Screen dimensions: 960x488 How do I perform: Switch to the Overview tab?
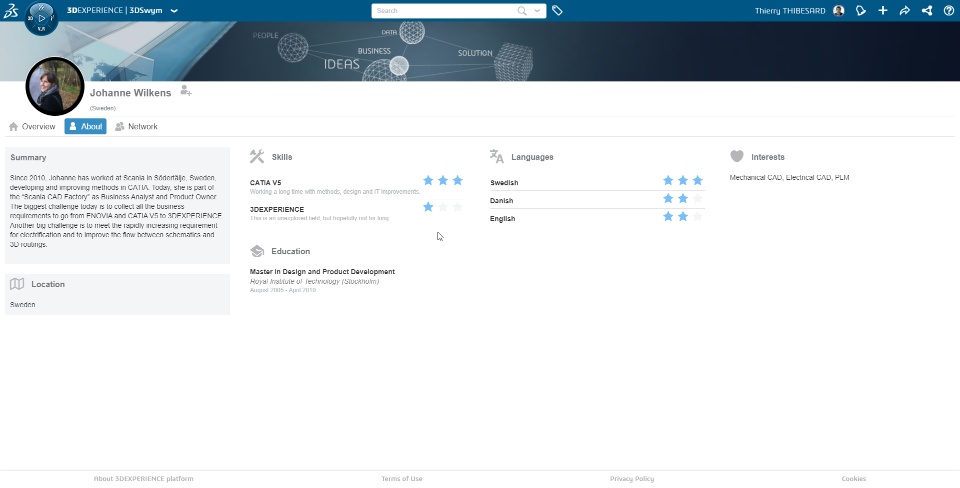[x=32, y=126]
